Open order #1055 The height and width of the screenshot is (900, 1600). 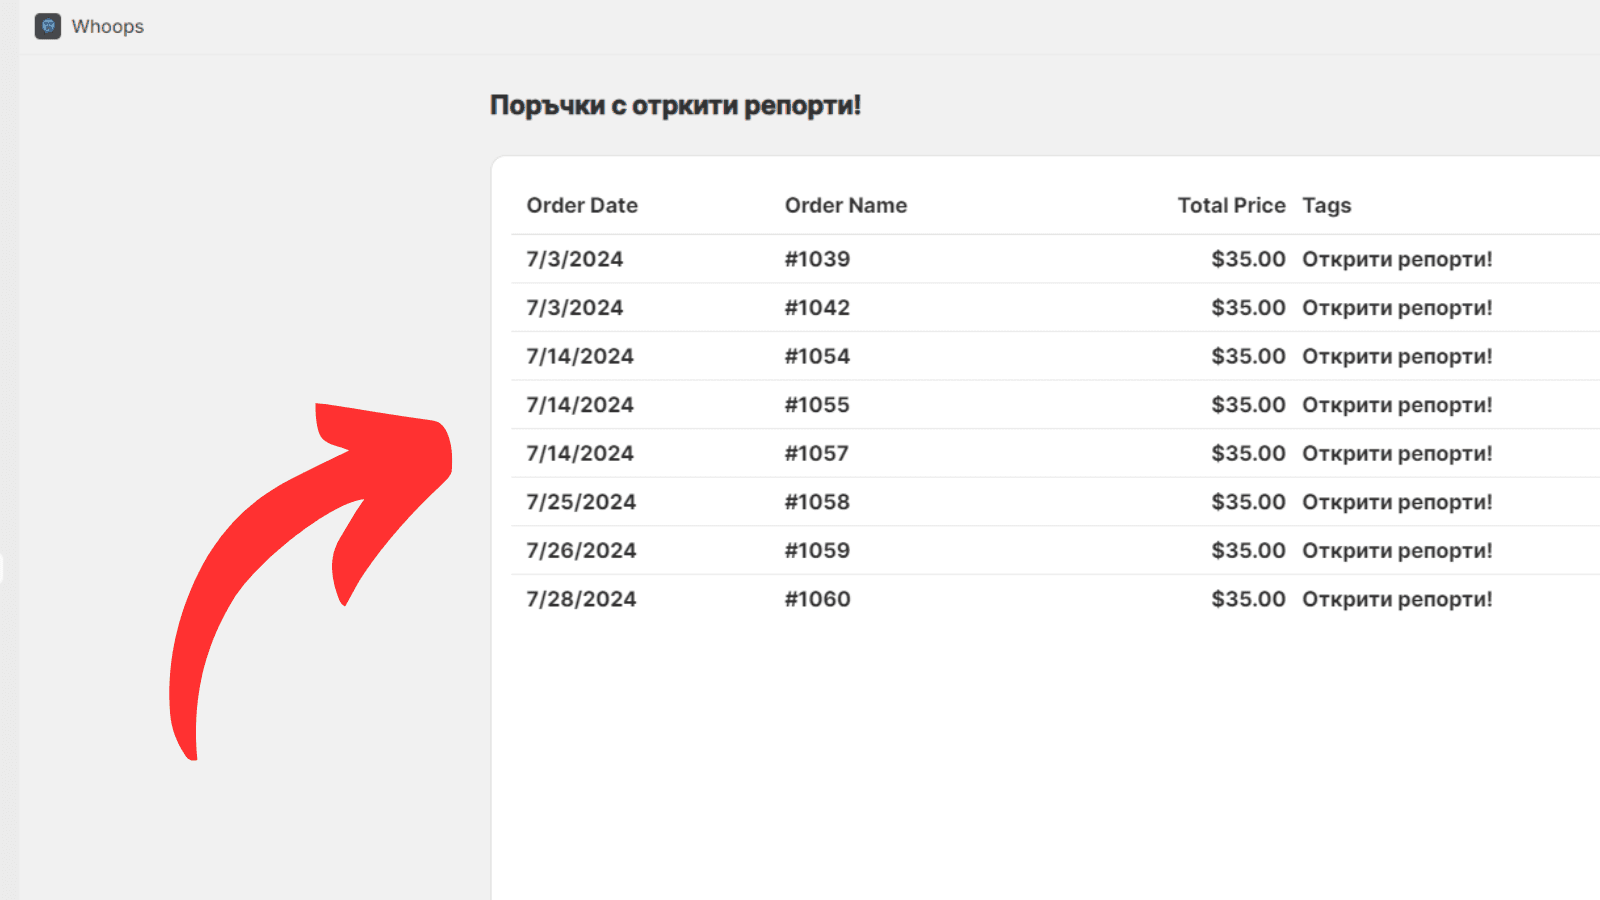pyautogui.click(x=817, y=405)
